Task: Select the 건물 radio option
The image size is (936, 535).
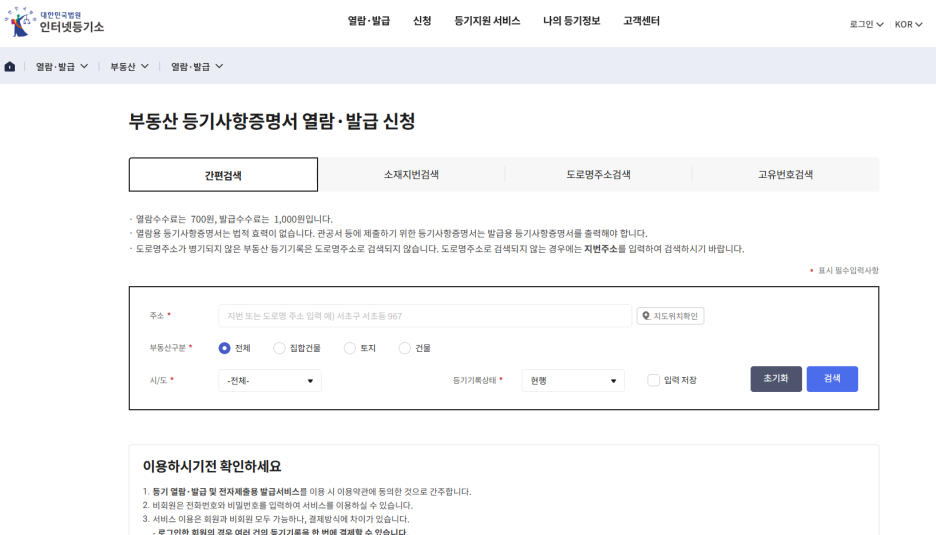Action: tap(405, 348)
